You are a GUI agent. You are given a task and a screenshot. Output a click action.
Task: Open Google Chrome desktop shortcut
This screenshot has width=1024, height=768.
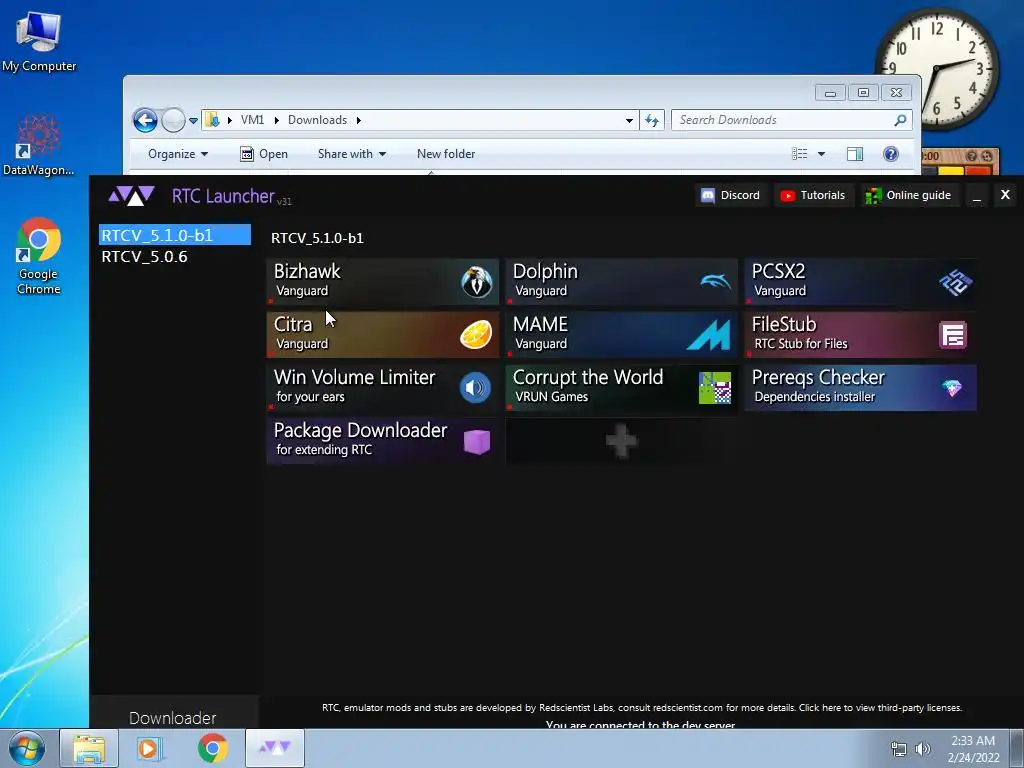click(39, 256)
